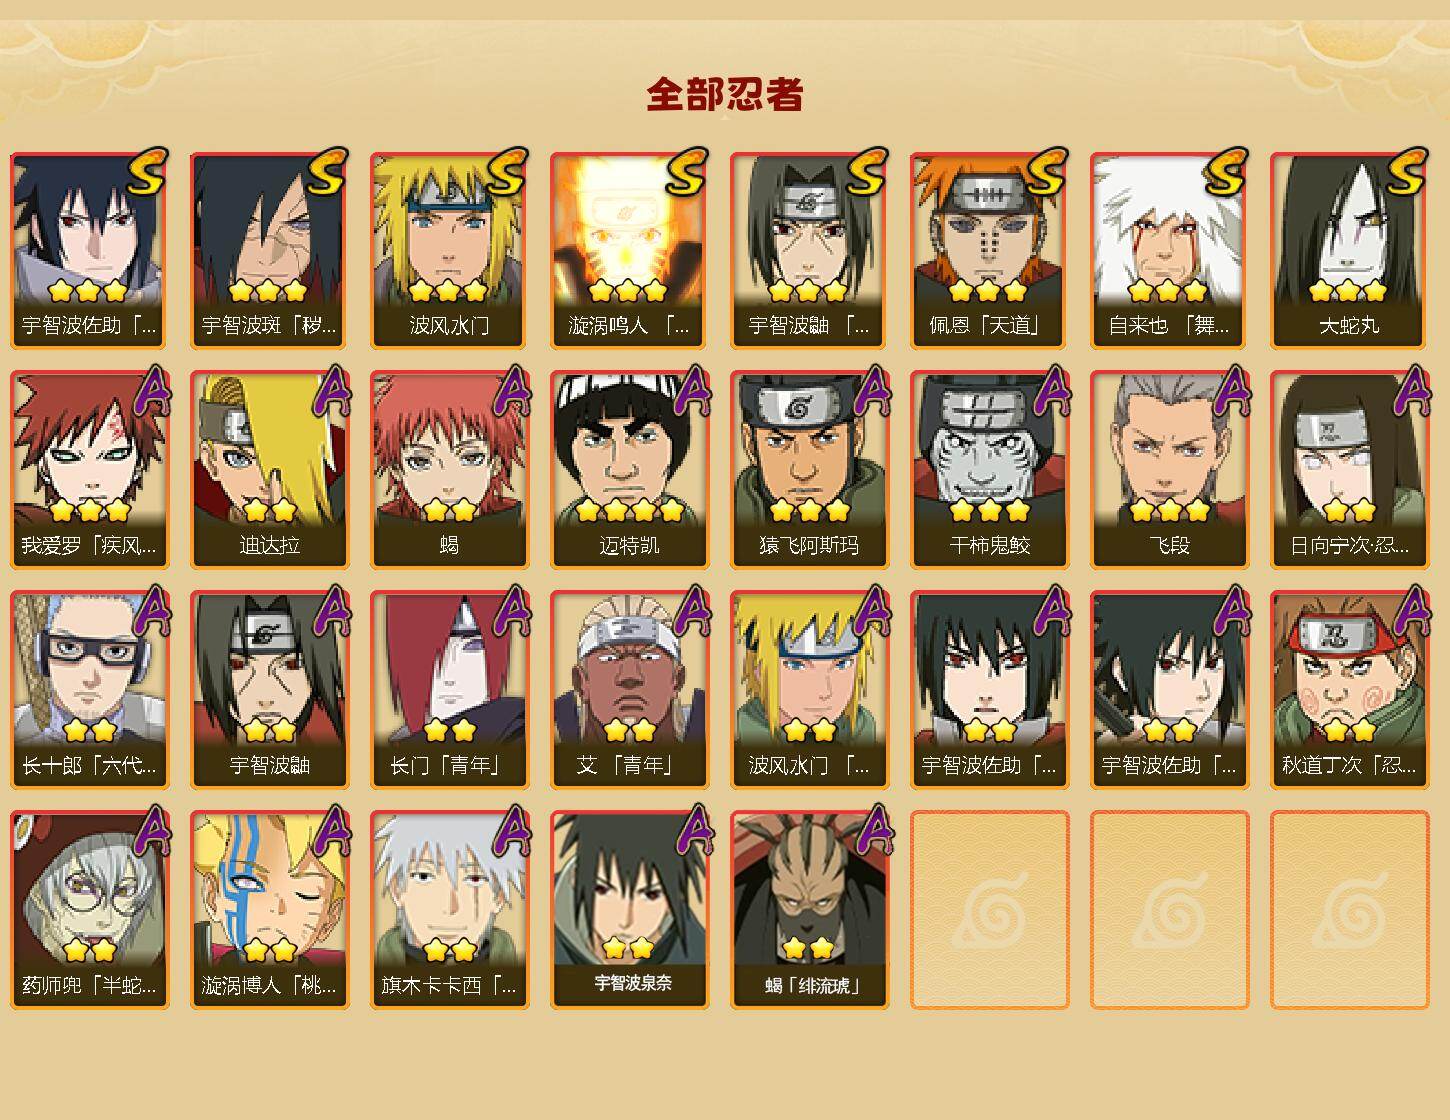The width and height of the screenshot is (1450, 1120).
Task: Select the 迪达拉 ninja card
Action: tap(269, 470)
